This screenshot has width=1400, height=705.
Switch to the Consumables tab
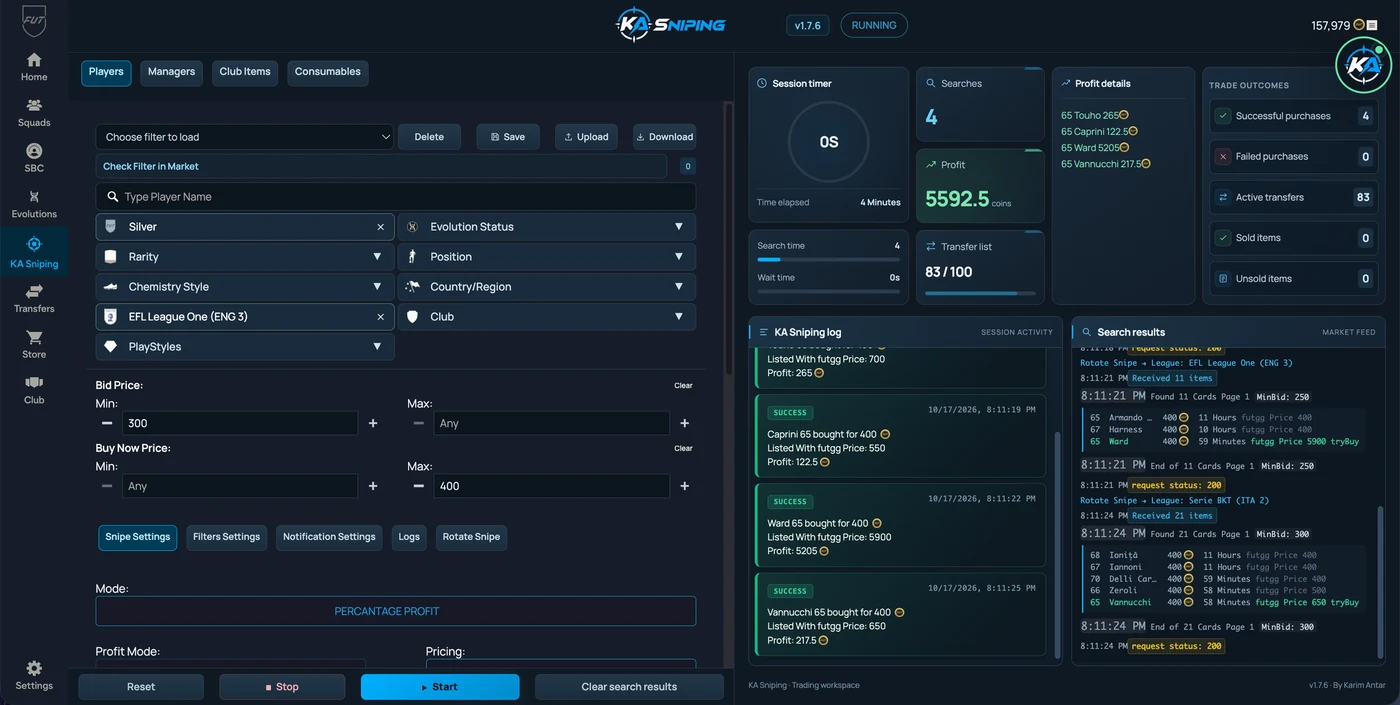click(x=328, y=72)
